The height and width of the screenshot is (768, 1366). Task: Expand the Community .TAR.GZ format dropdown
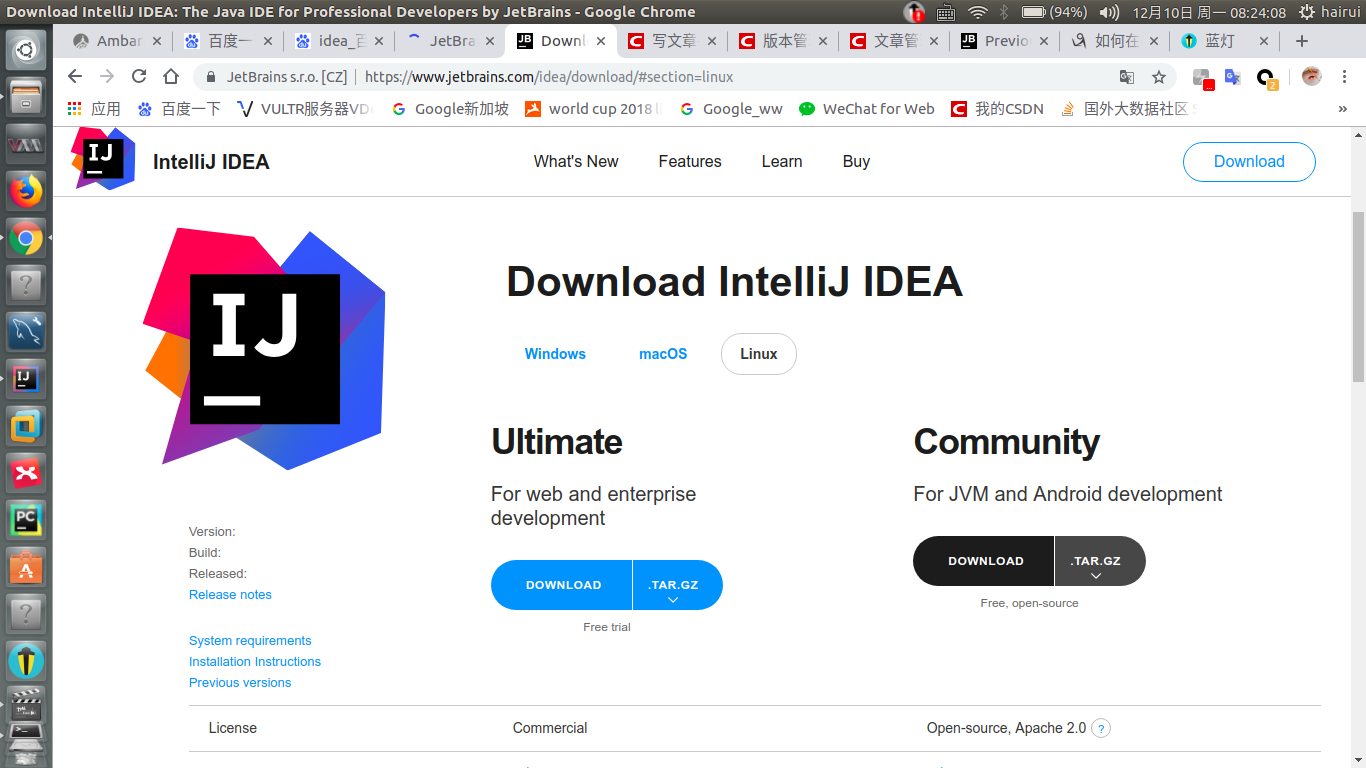(1099, 561)
